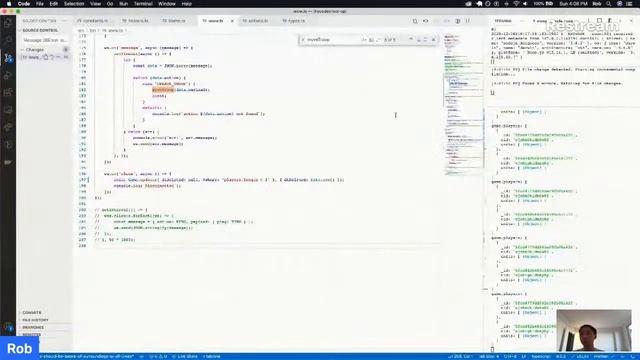The height and width of the screenshot is (360, 640).
Task: Close the active editor tab
Action: (x=232, y=21)
